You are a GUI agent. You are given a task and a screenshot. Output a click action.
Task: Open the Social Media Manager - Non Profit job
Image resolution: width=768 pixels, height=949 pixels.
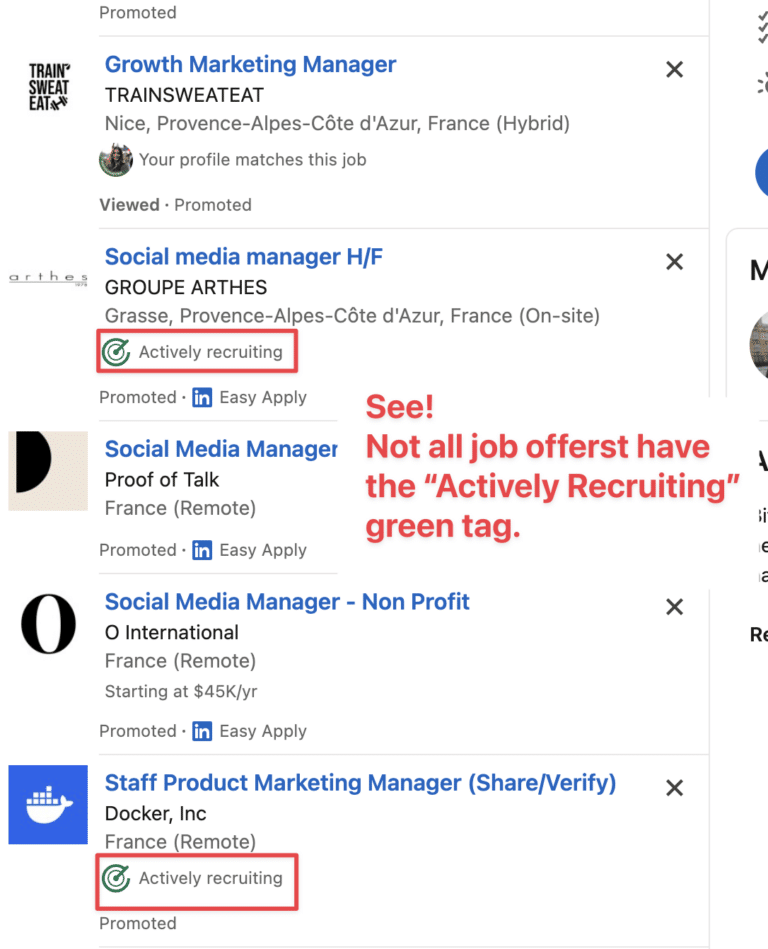point(287,601)
